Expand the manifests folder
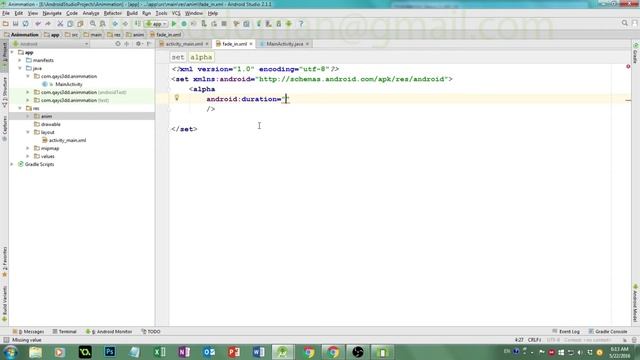This screenshot has width=640, height=360. pos(20,60)
